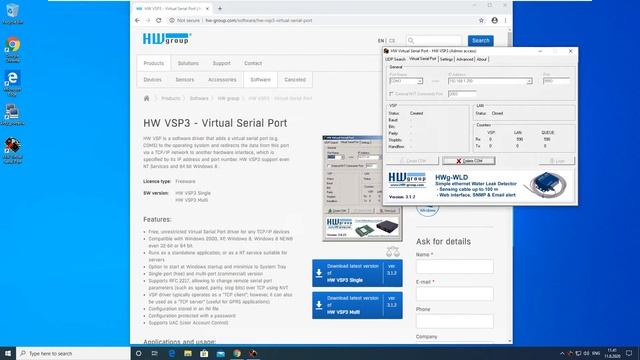Toggle External NVT Commands Port checkbox
This screenshot has width=640, height=360.
(391, 94)
